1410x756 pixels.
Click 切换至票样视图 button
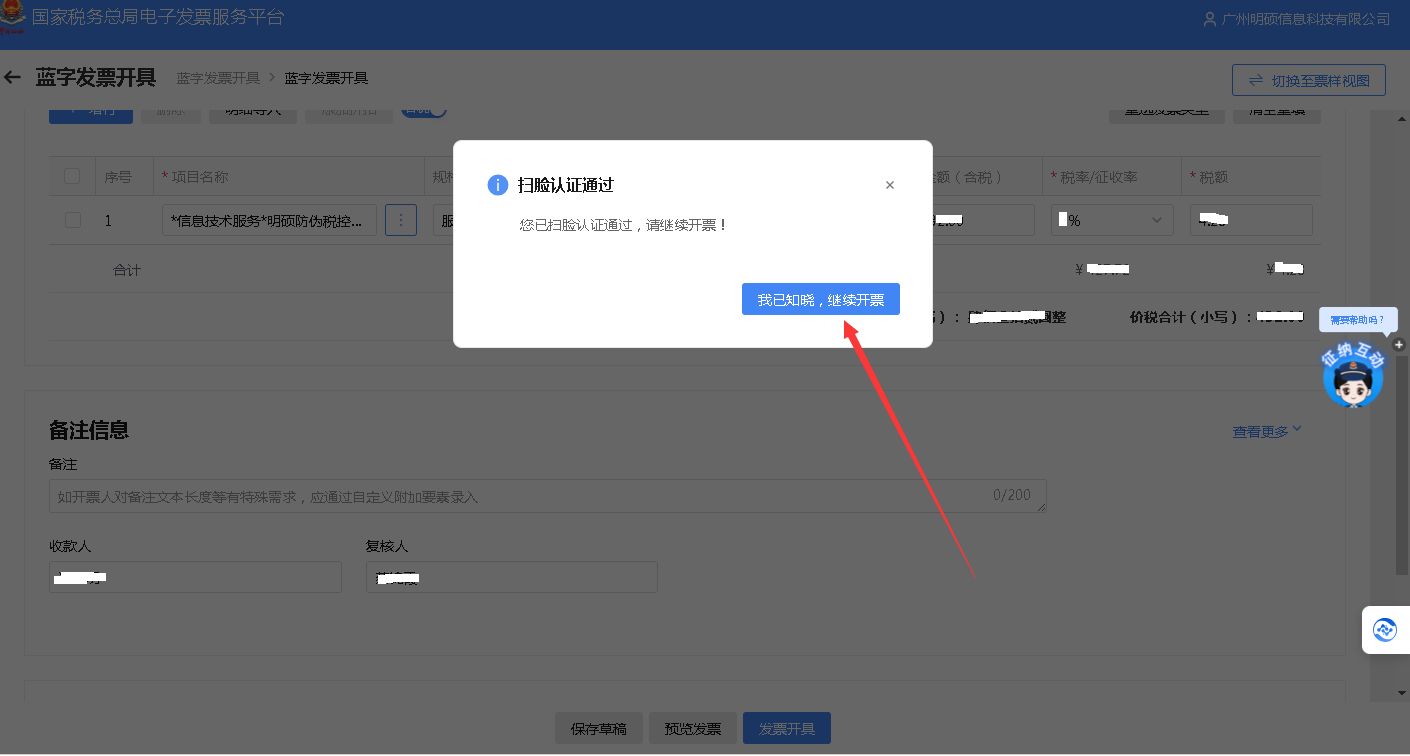pyautogui.click(x=1308, y=80)
